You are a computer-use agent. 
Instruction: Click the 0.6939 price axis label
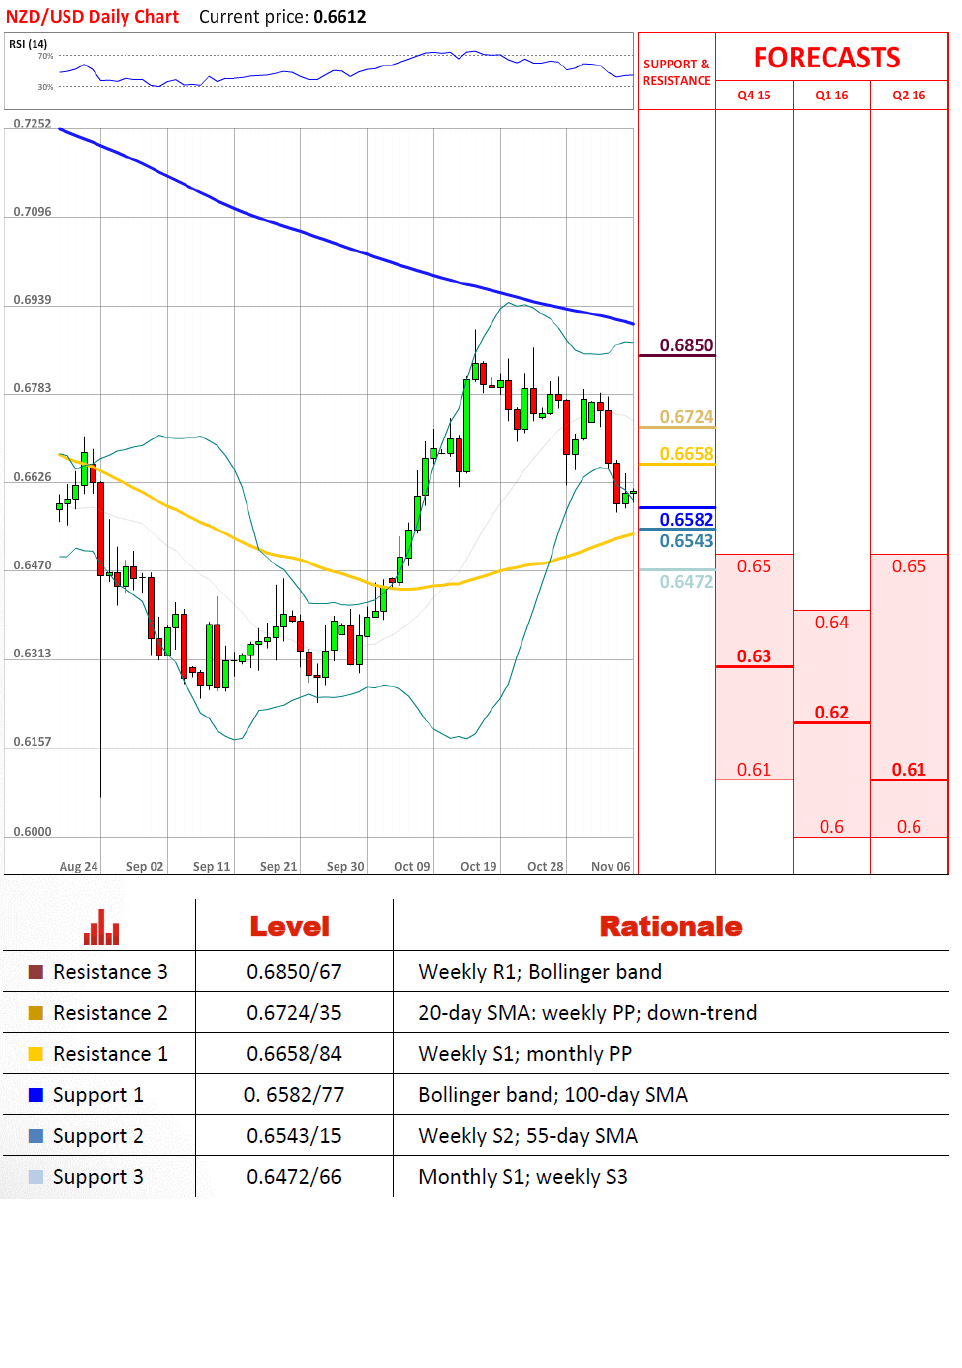pos(32,300)
